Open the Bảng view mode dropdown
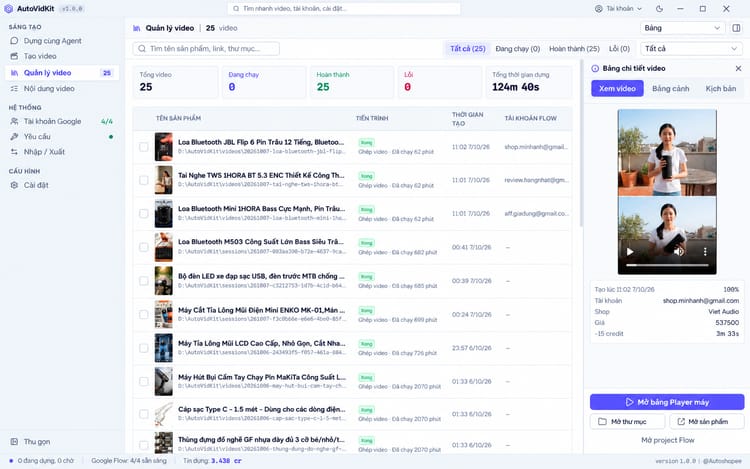The height and width of the screenshot is (469, 750). click(683, 28)
